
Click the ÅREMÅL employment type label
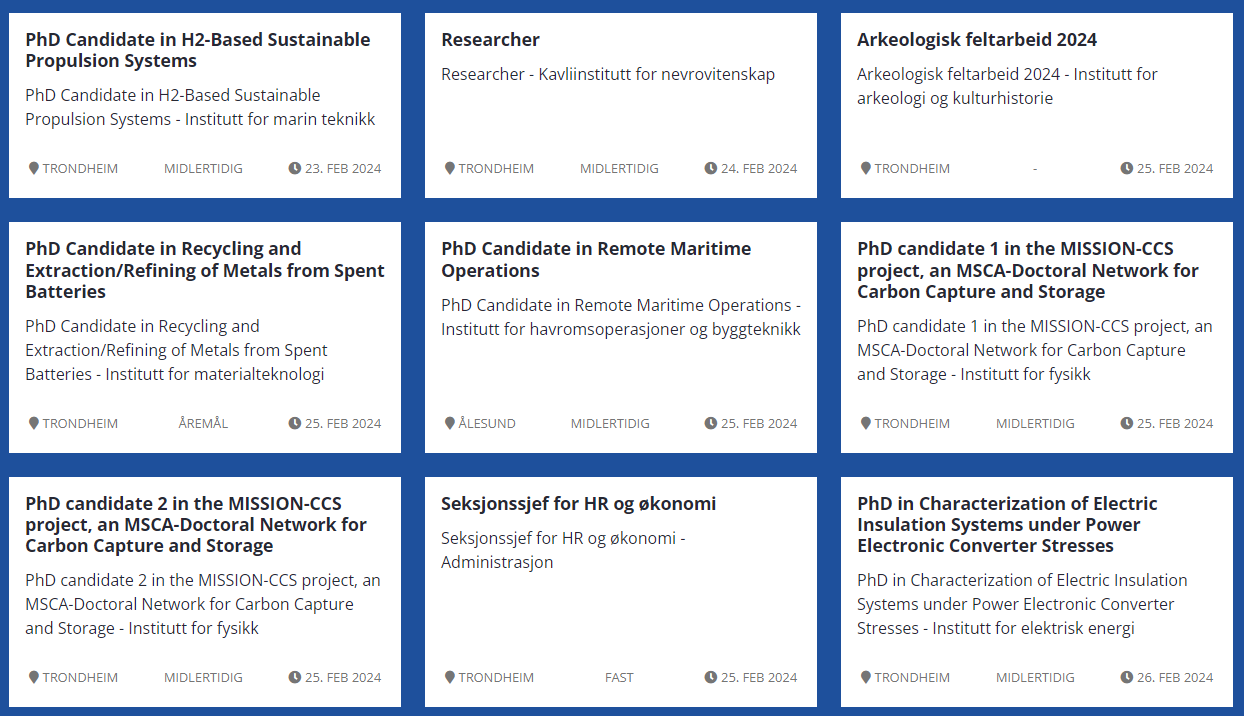click(x=203, y=423)
